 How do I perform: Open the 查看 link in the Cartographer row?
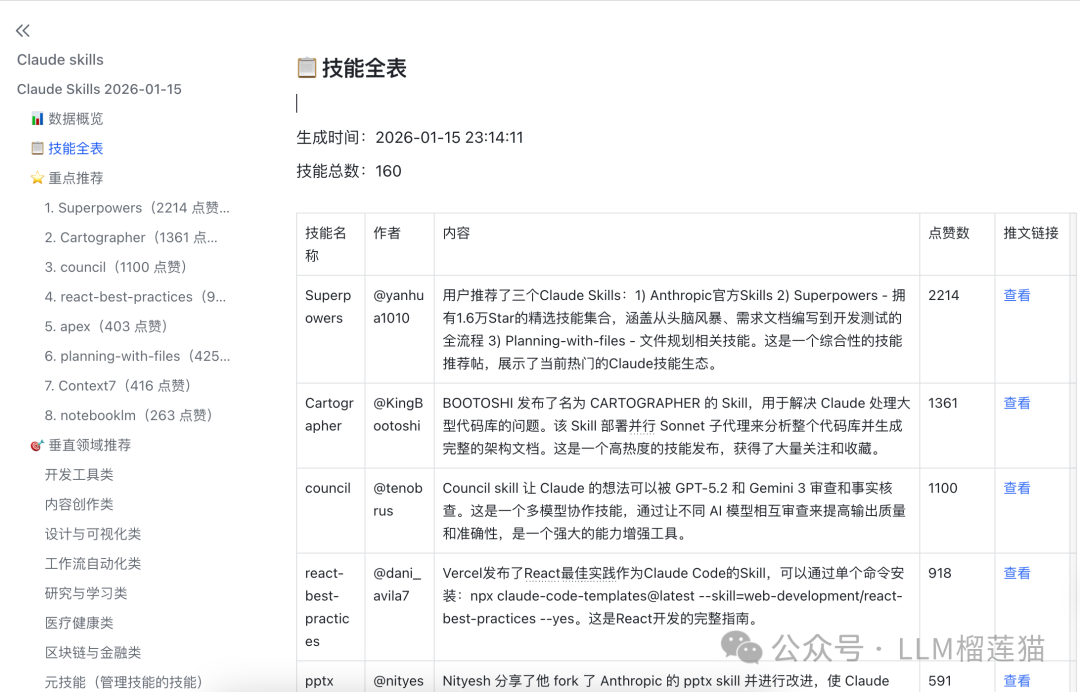tap(1016, 403)
